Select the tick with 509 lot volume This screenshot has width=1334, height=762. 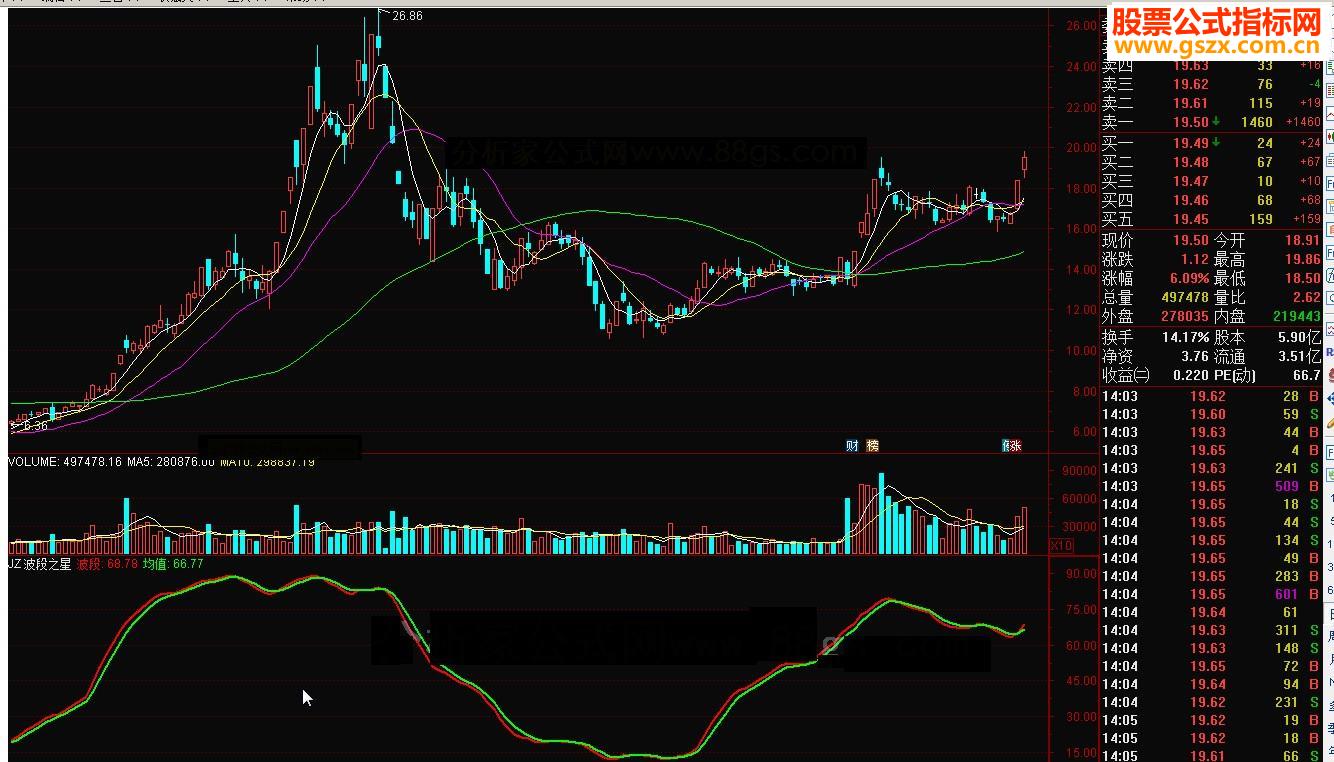pos(1210,486)
